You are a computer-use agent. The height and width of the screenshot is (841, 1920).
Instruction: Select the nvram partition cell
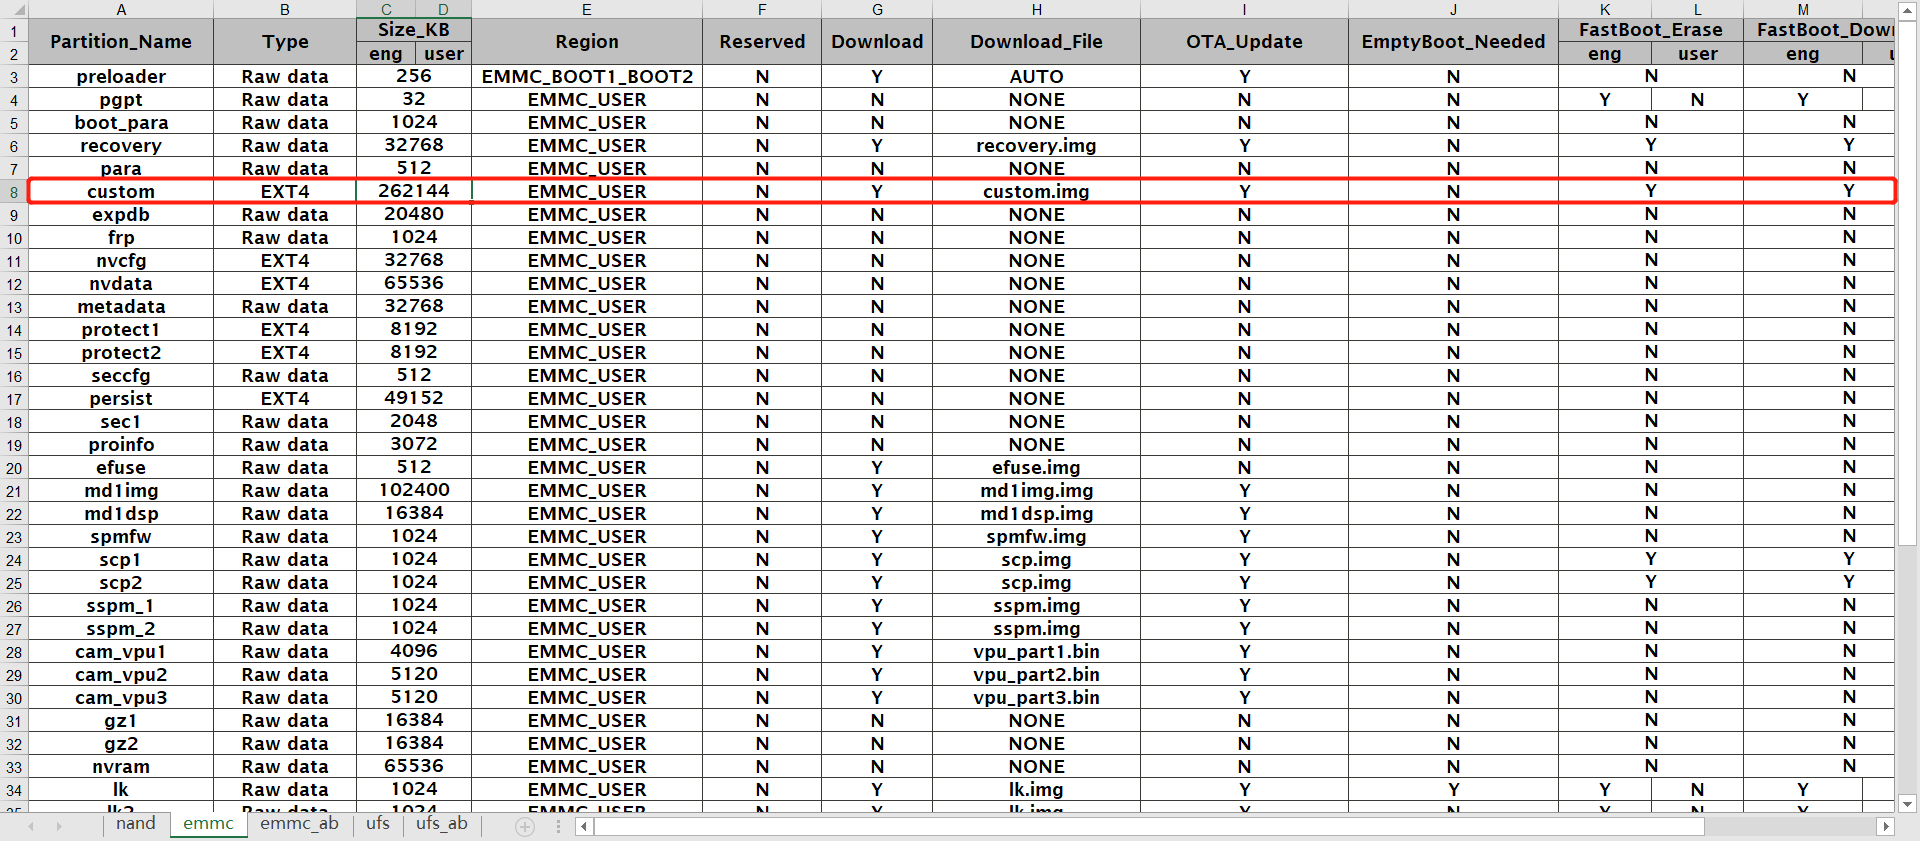pyautogui.click(x=121, y=767)
